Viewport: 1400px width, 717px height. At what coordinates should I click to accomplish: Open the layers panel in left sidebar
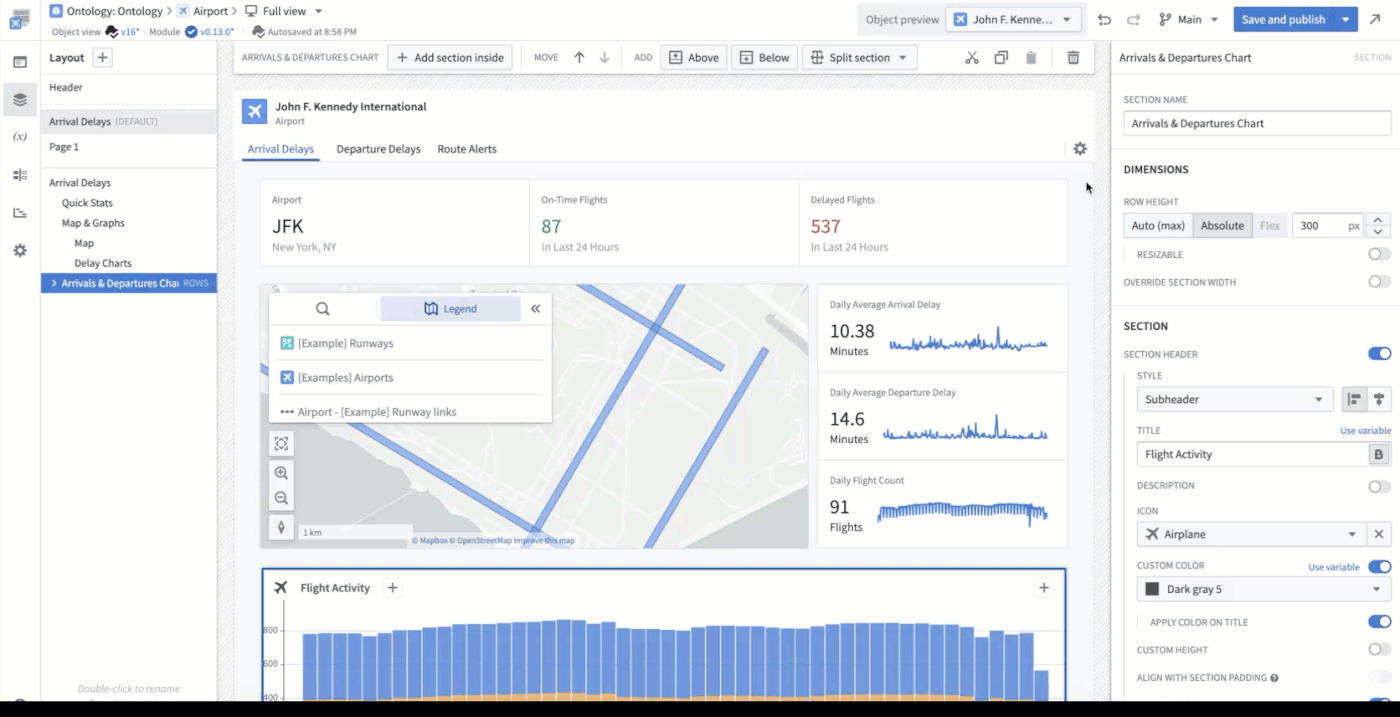20,100
